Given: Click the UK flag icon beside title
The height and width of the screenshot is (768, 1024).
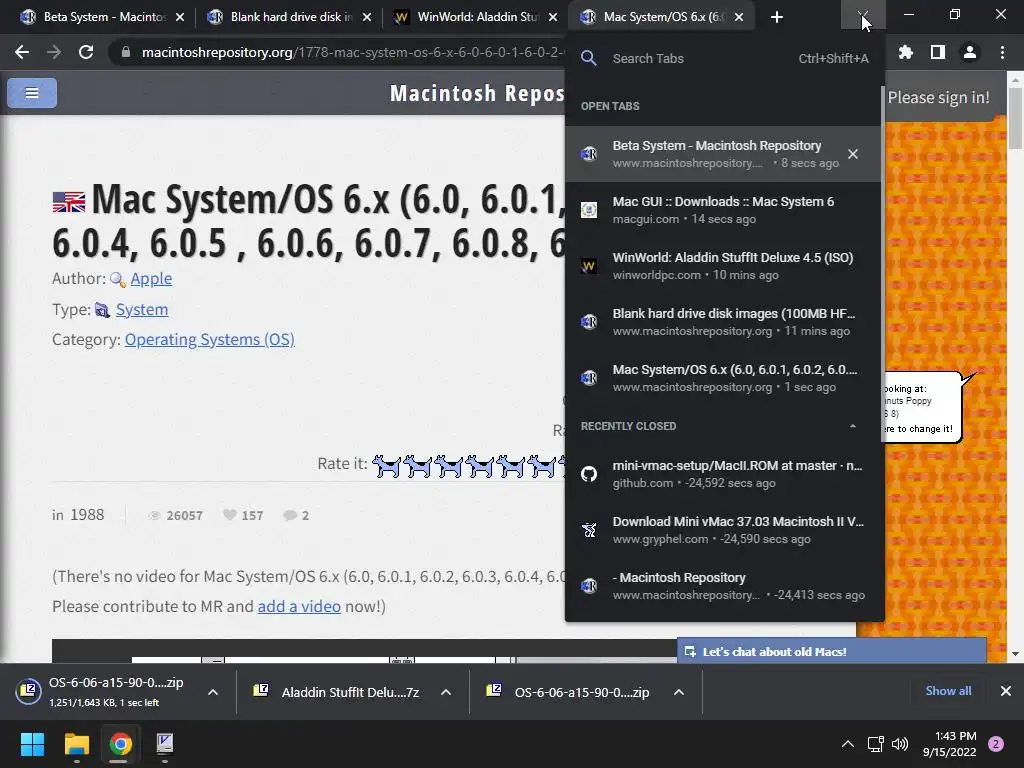Looking at the screenshot, I should click(69, 202).
